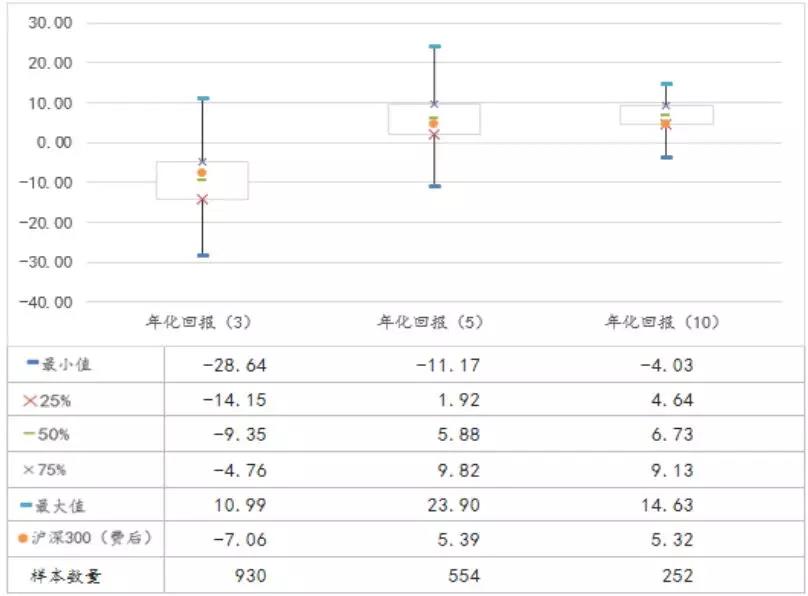This screenshot has height=596, width=808.
Task: Click the 30.00 y-axis label
Action: [x=52, y=23]
